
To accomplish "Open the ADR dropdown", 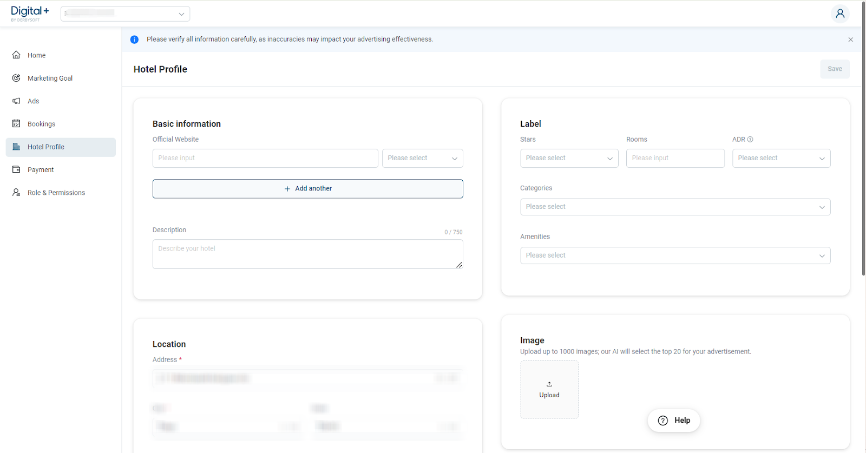I will click(x=781, y=158).
